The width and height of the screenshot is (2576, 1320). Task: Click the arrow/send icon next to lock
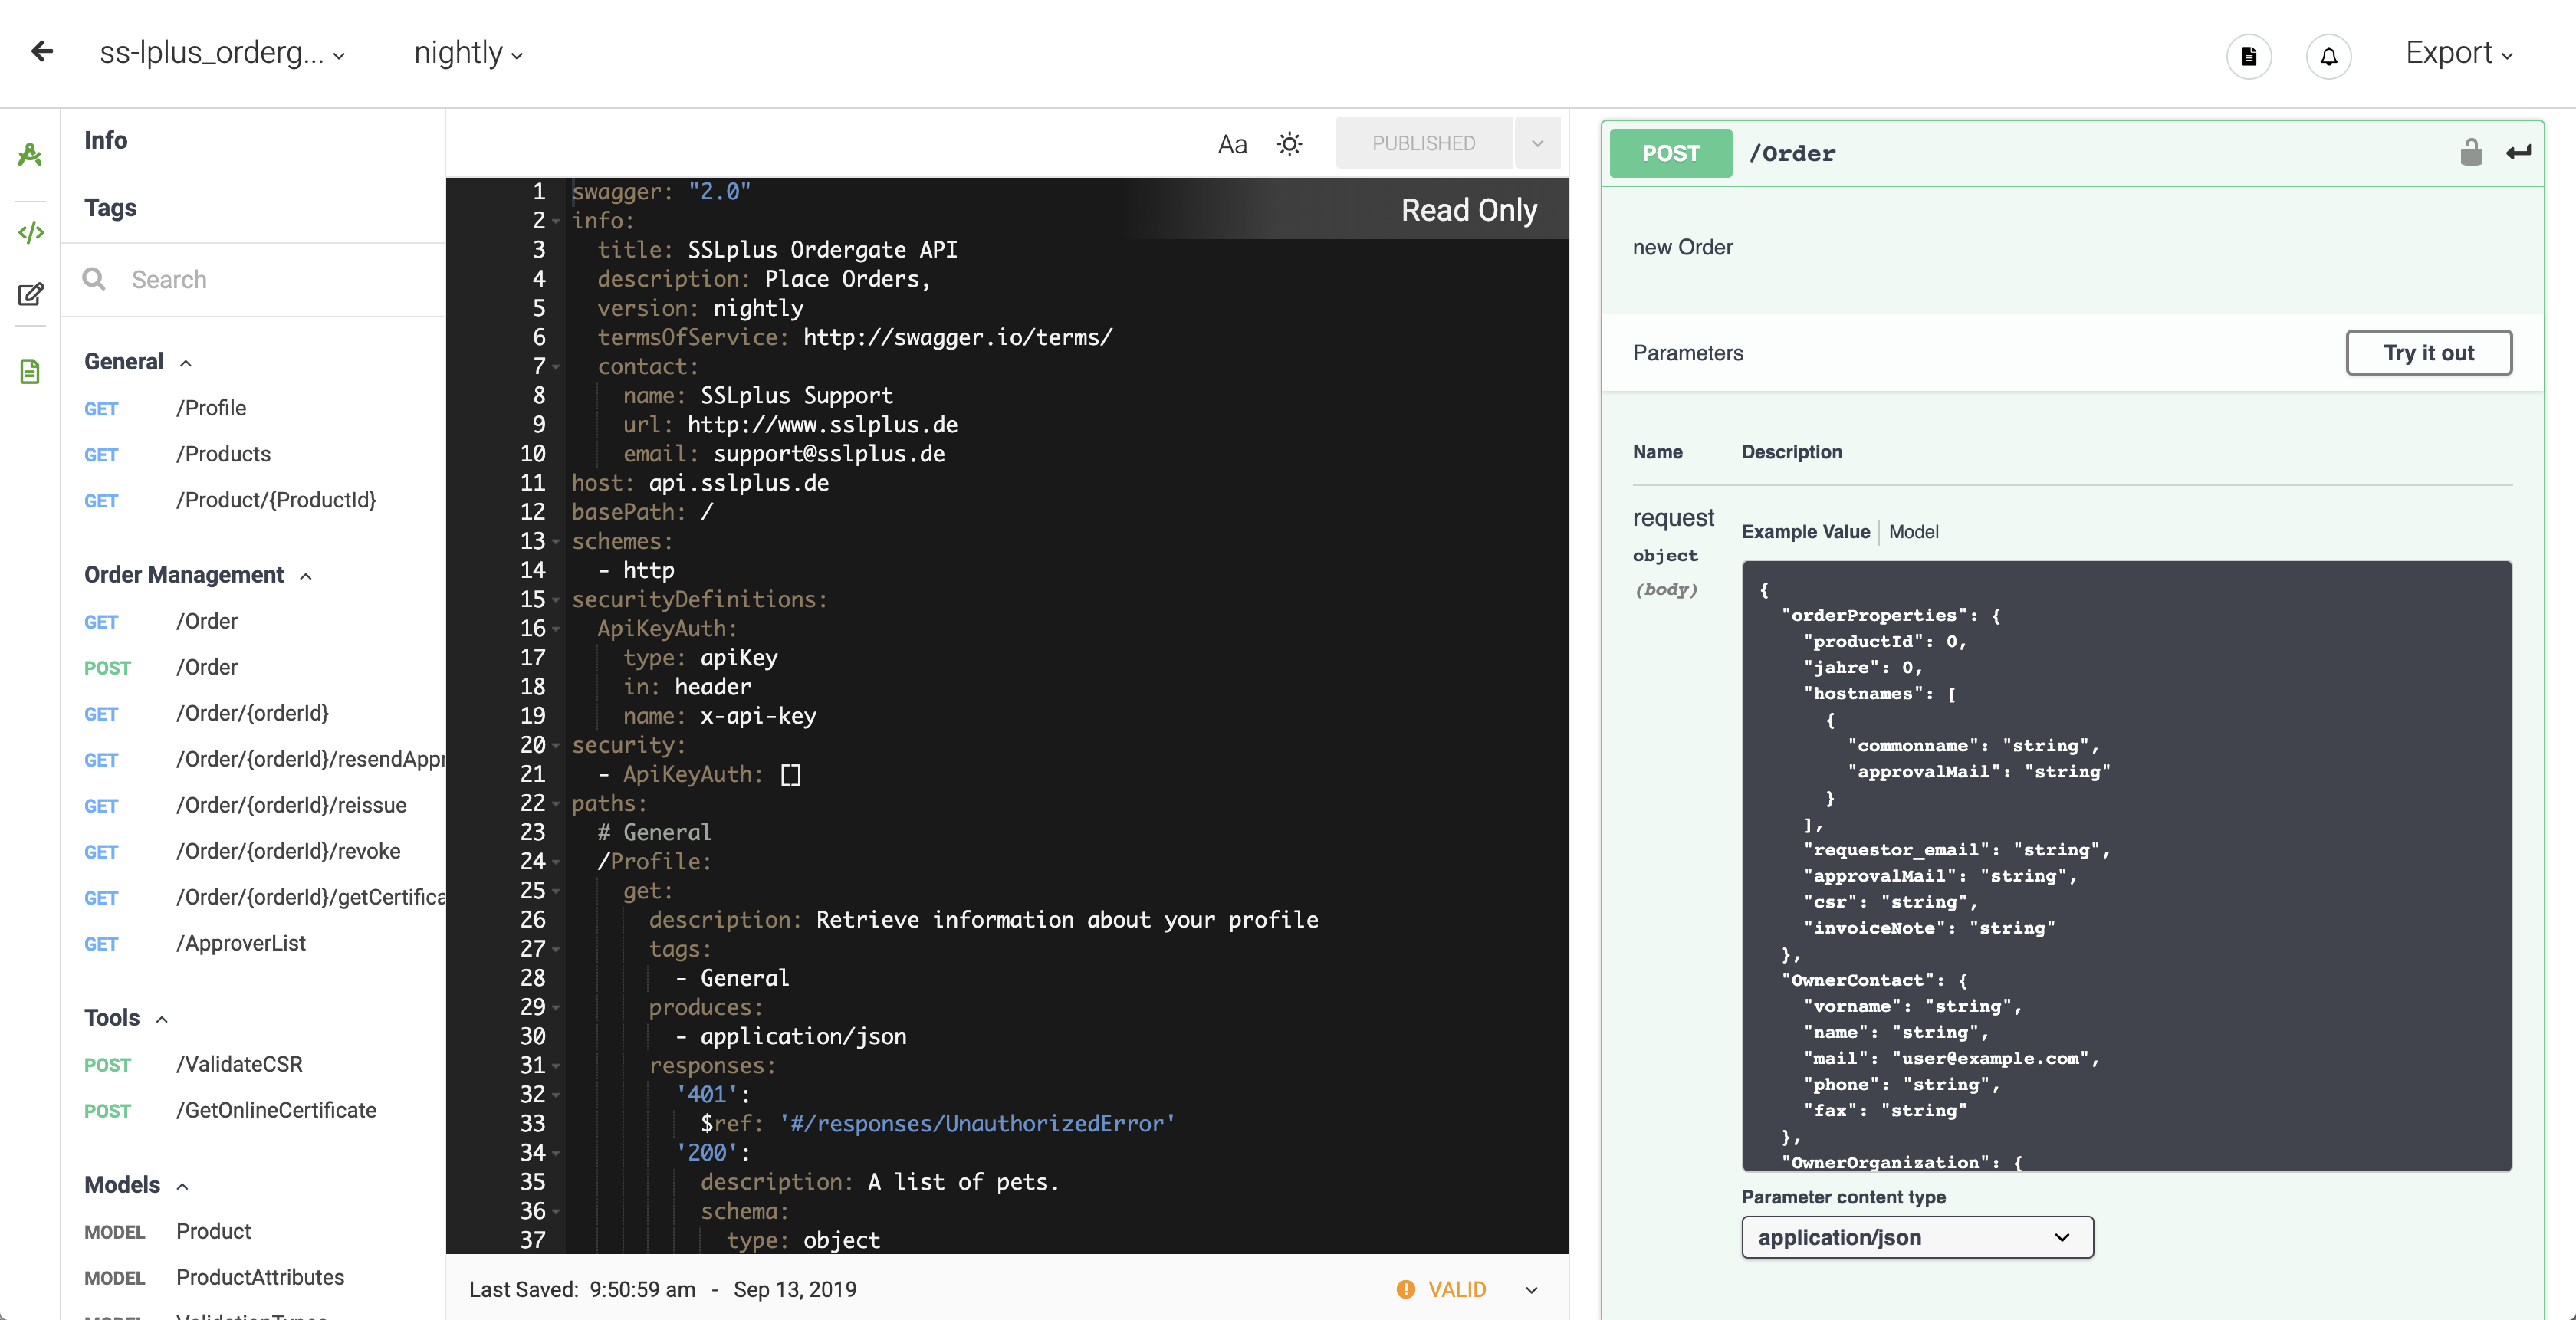pos(2518,152)
